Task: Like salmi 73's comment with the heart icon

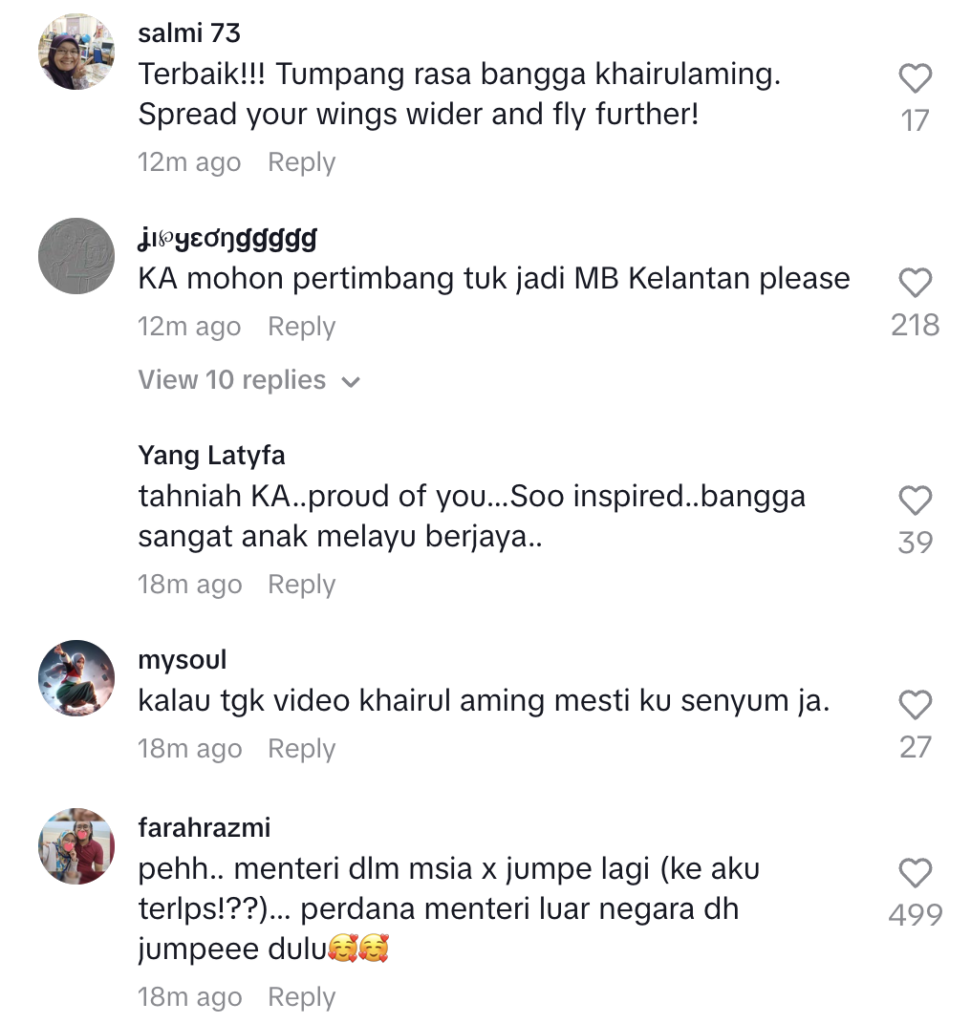Action: pyautogui.click(x=915, y=78)
